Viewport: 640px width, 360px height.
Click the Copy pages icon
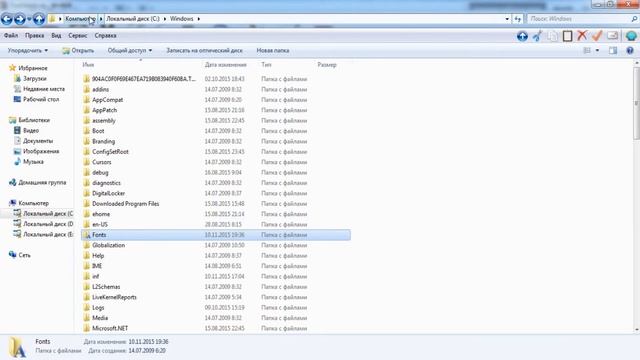(552, 36)
